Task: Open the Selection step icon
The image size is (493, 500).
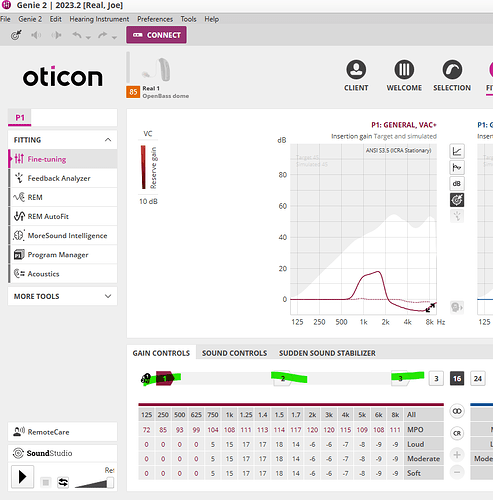Action: point(452,70)
